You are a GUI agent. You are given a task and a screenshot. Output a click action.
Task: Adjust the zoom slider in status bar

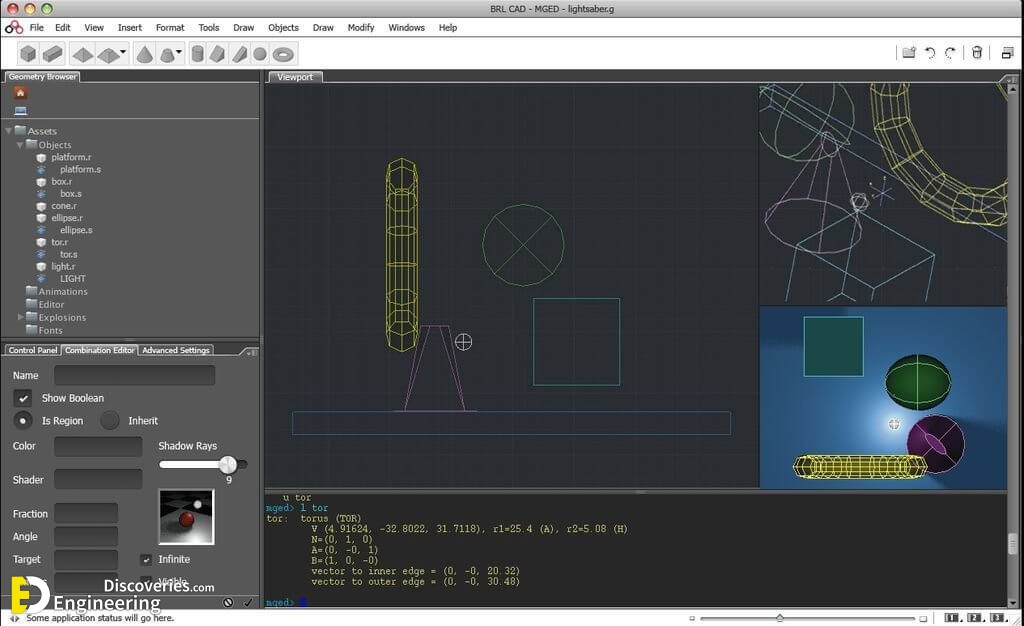coord(780,618)
